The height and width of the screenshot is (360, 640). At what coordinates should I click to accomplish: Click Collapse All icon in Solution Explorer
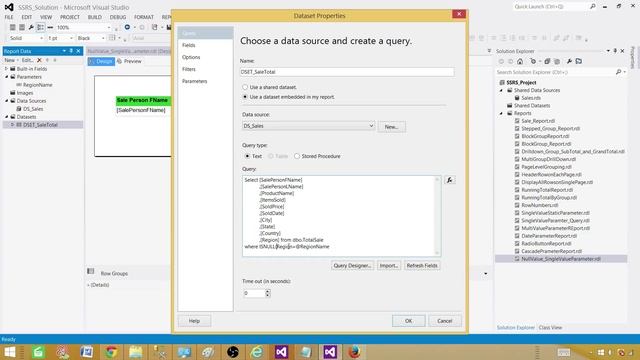click(x=547, y=61)
